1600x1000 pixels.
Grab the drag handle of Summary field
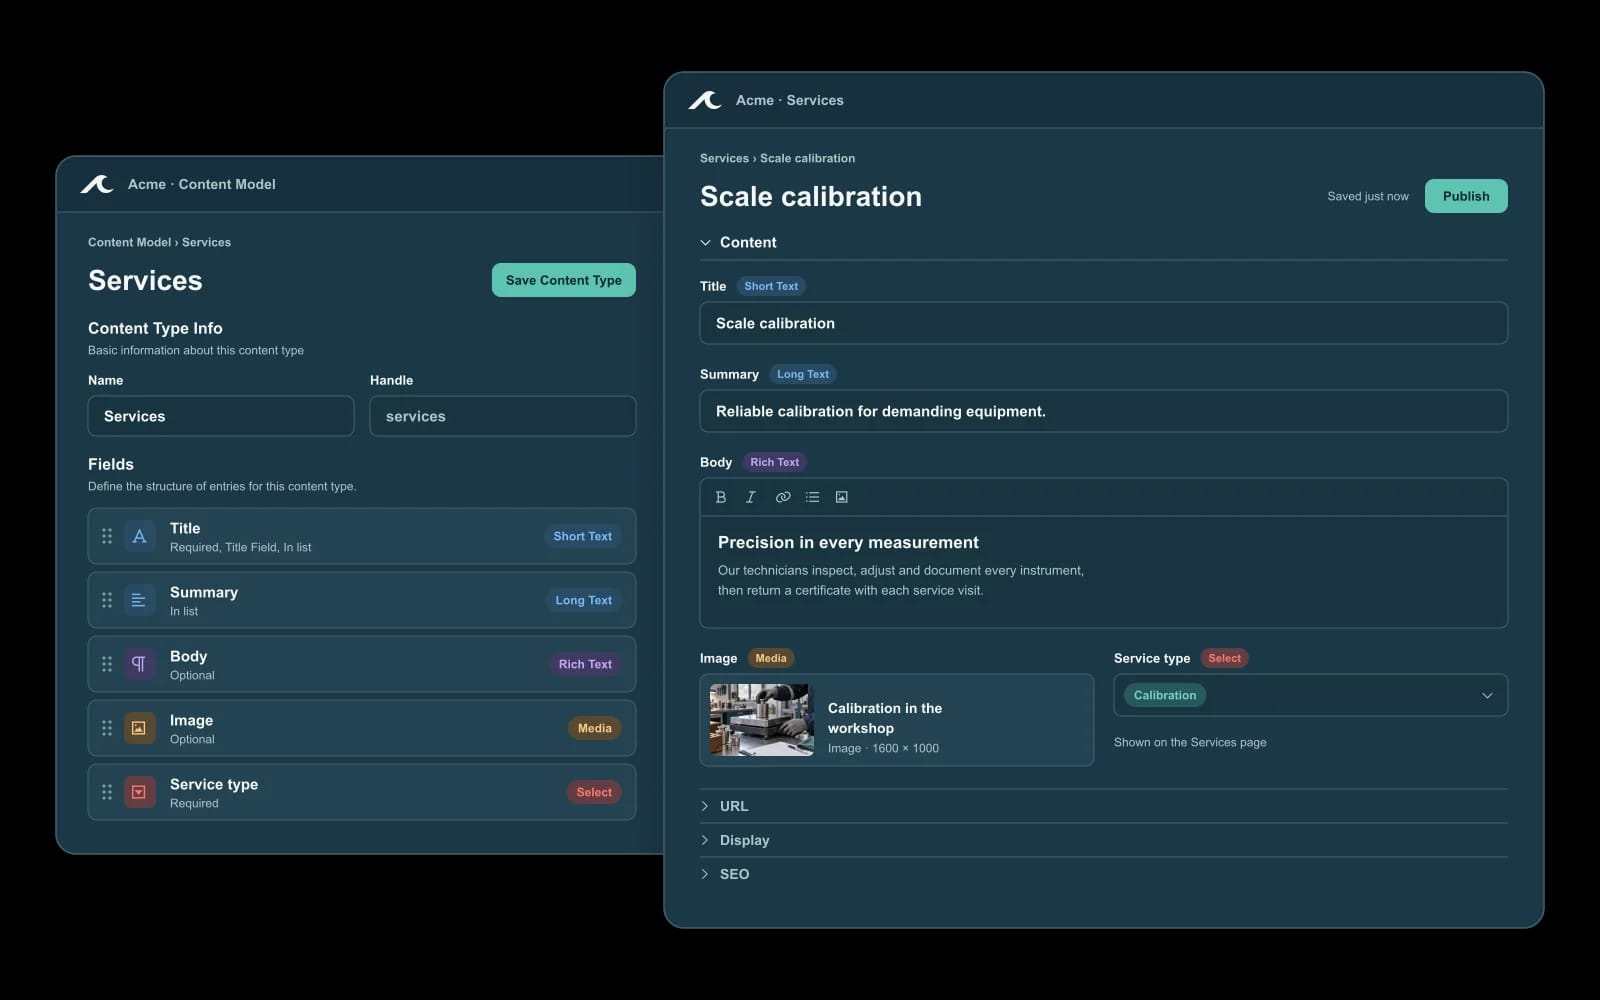107,600
